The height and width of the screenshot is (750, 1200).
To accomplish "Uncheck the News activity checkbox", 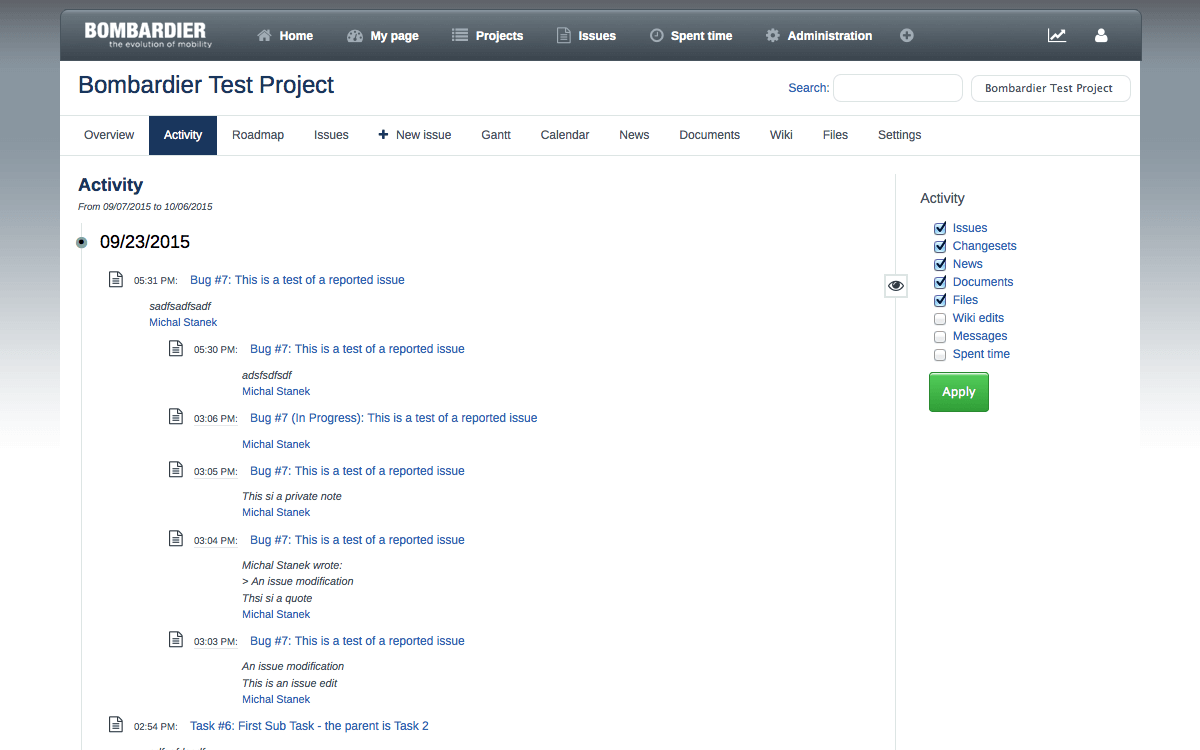I will click(x=940, y=264).
